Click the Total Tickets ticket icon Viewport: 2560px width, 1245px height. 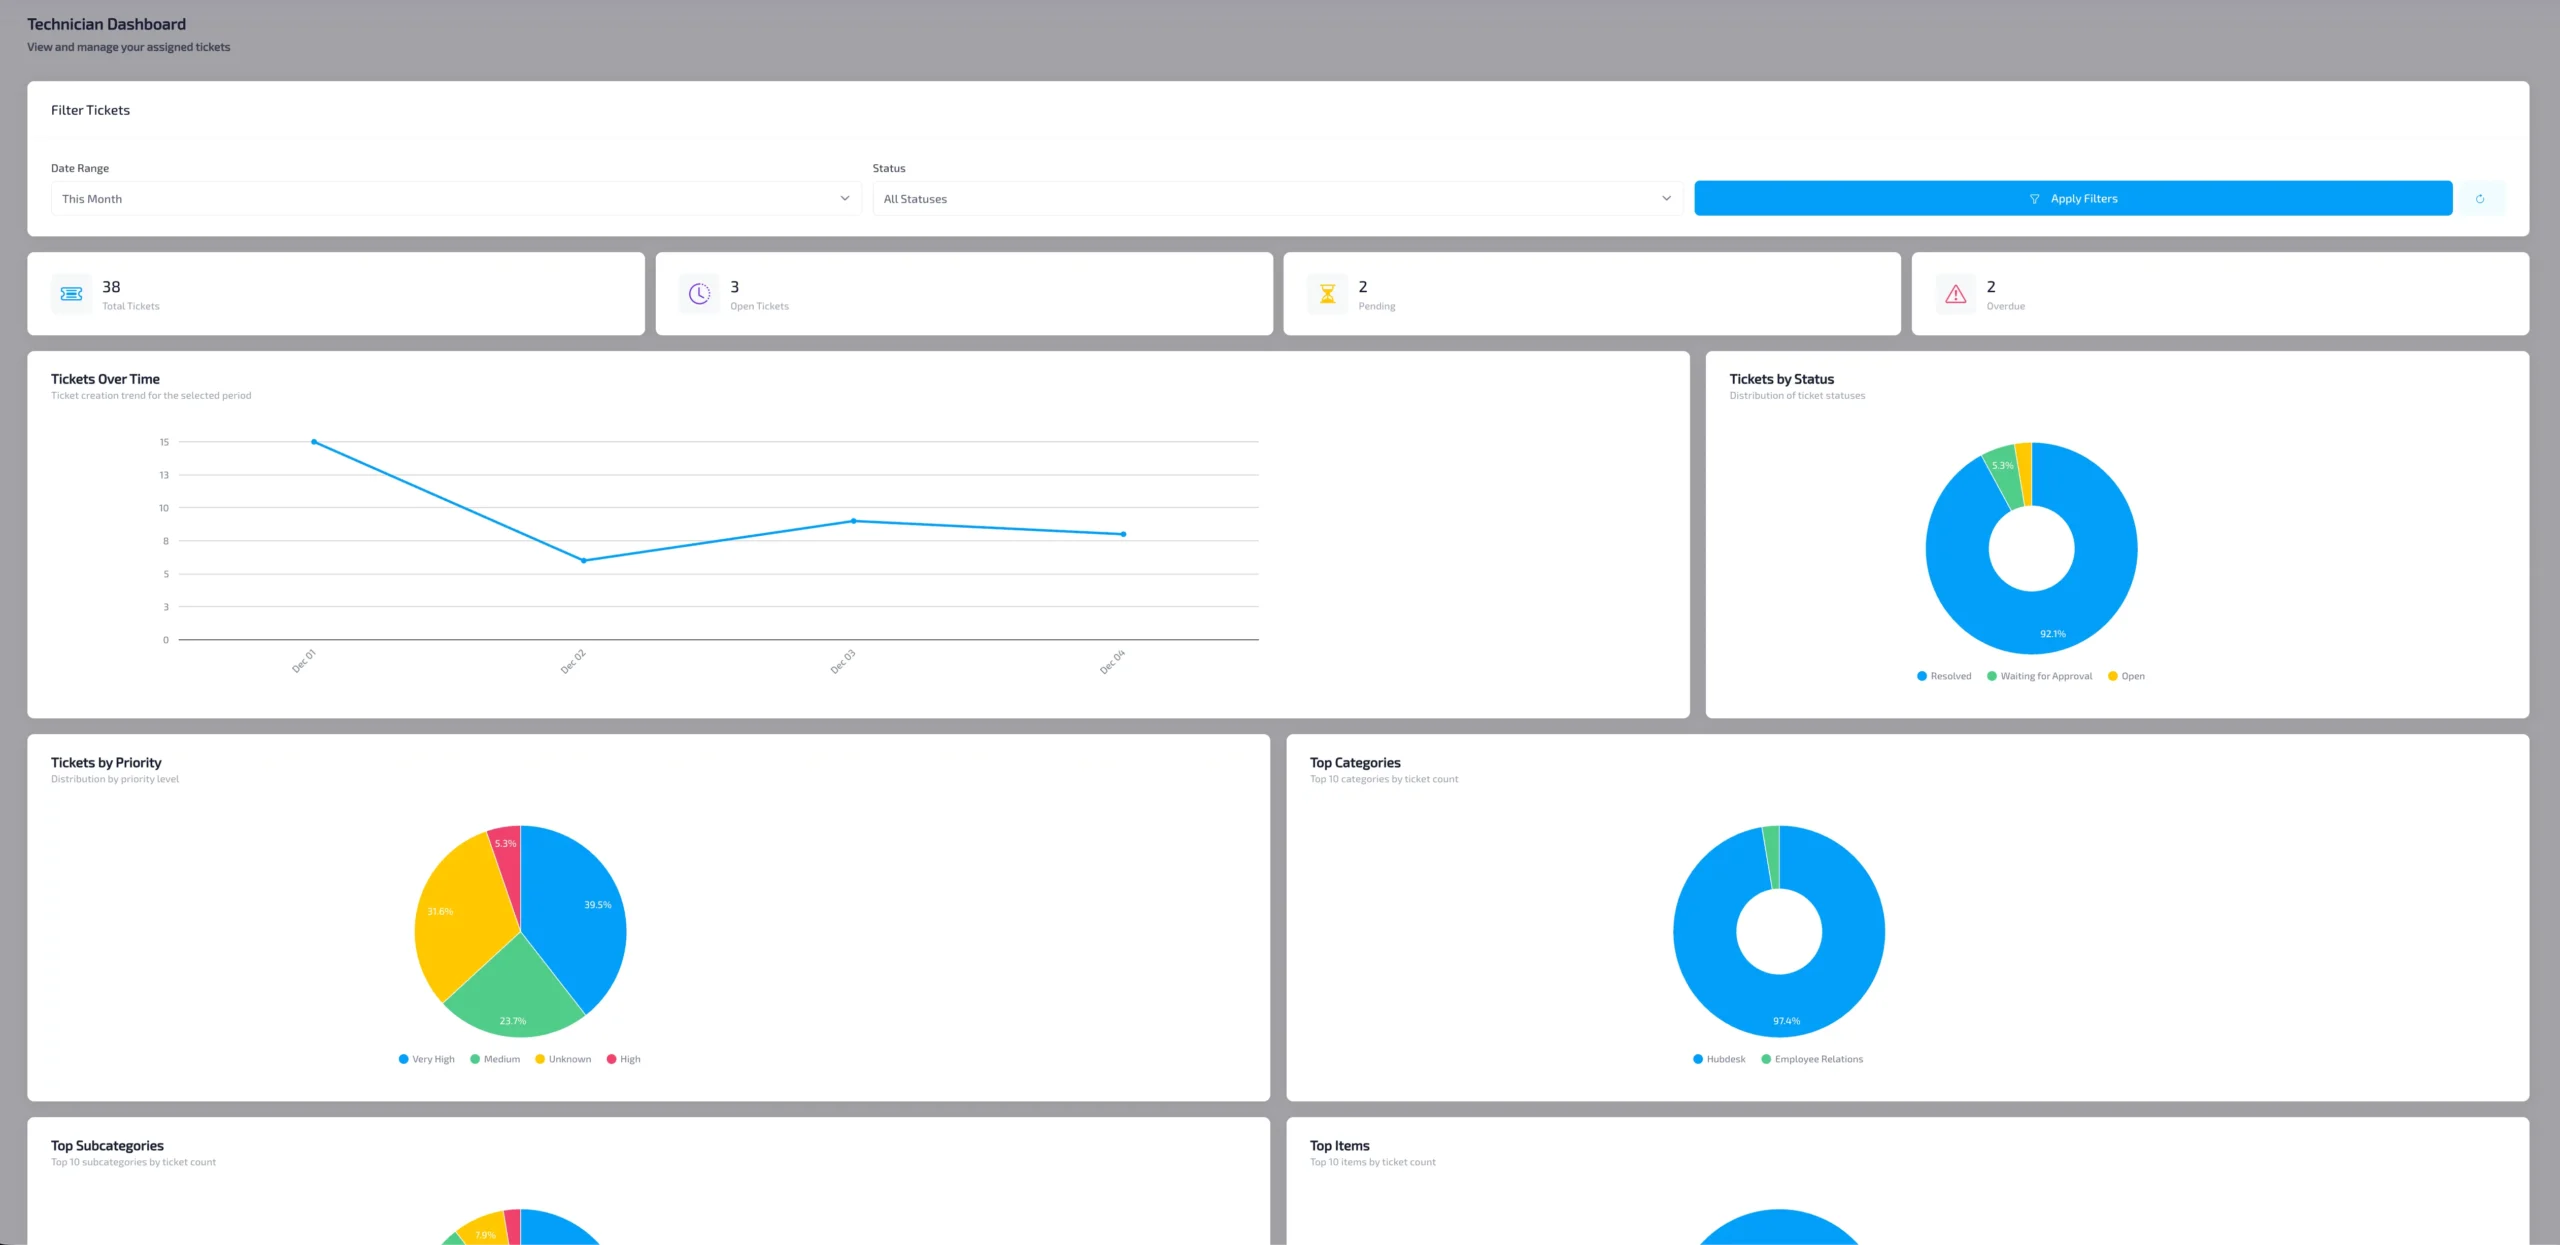click(71, 294)
